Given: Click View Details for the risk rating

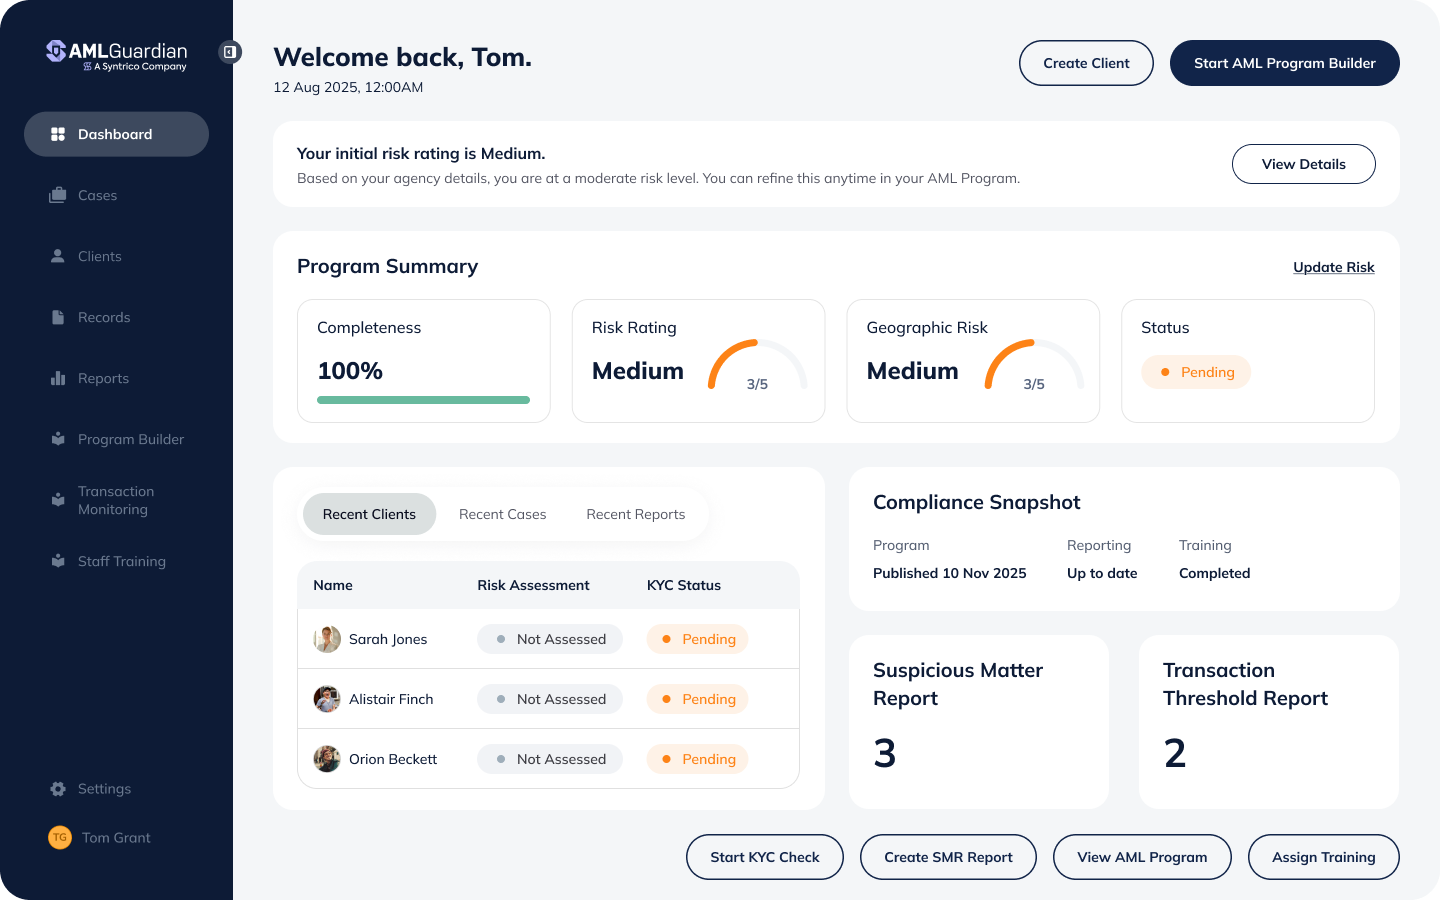Looking at the screenshot, I should 1303,164.
